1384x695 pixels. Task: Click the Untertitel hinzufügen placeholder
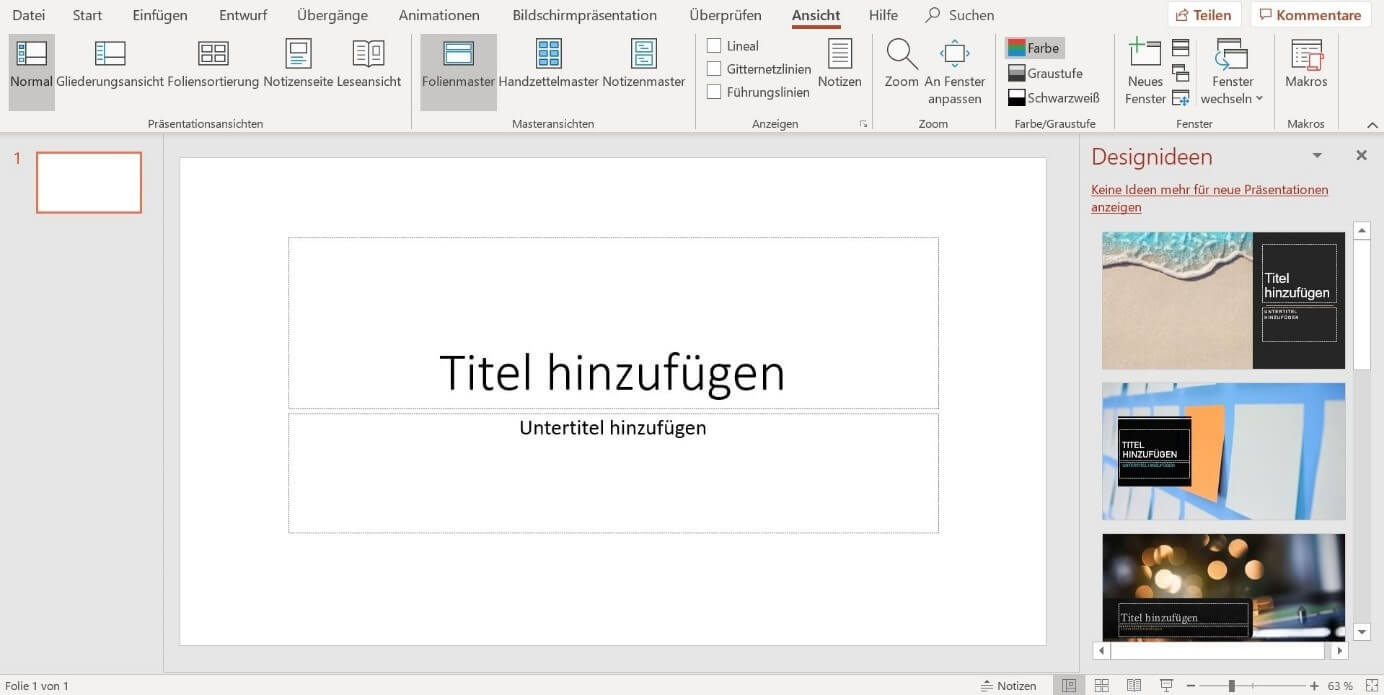613,473
